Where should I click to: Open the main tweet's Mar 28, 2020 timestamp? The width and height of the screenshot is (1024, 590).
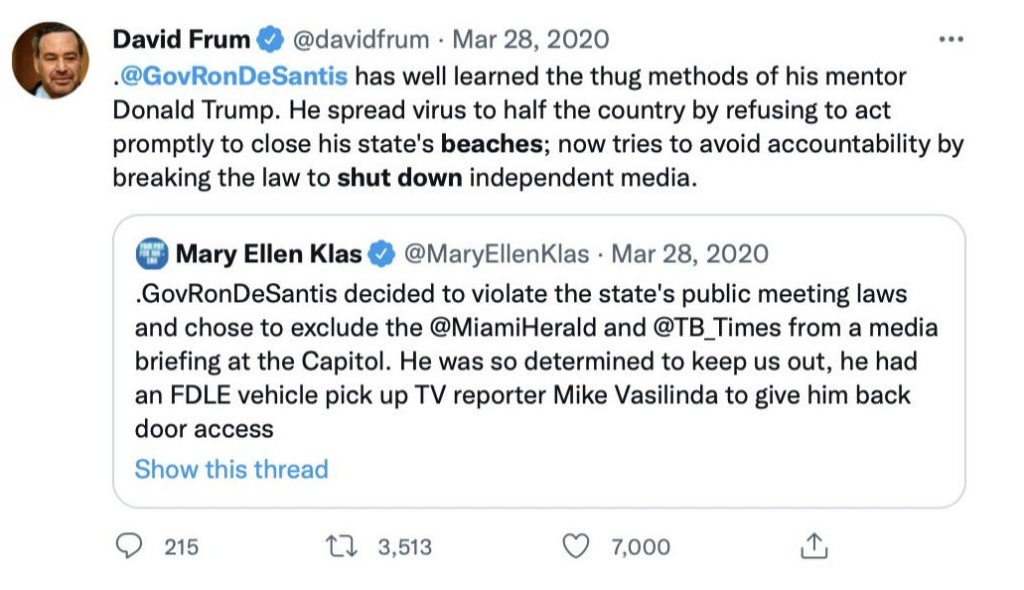[x=530, y=40]
